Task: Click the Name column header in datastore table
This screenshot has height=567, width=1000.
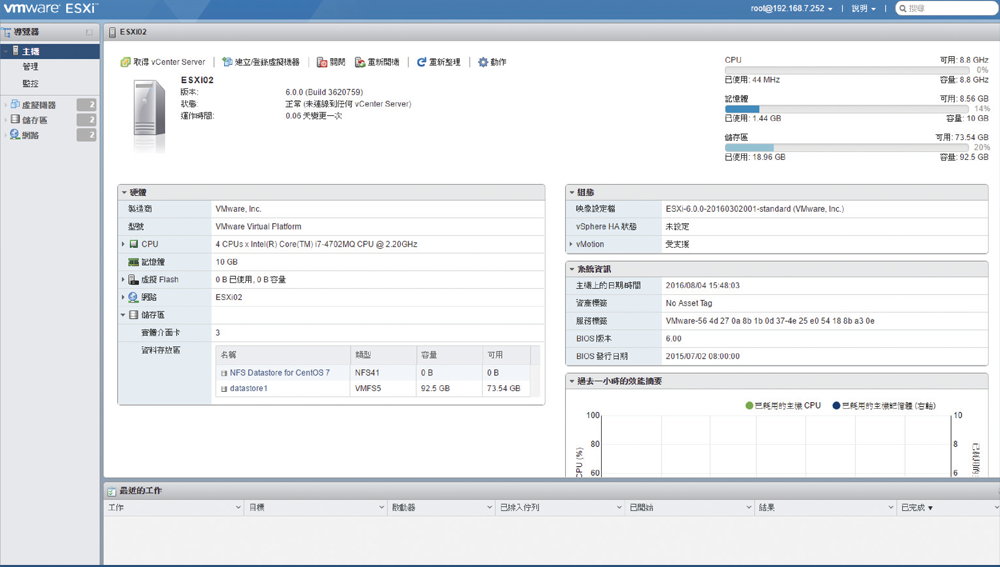Action: tap(283, 355)
